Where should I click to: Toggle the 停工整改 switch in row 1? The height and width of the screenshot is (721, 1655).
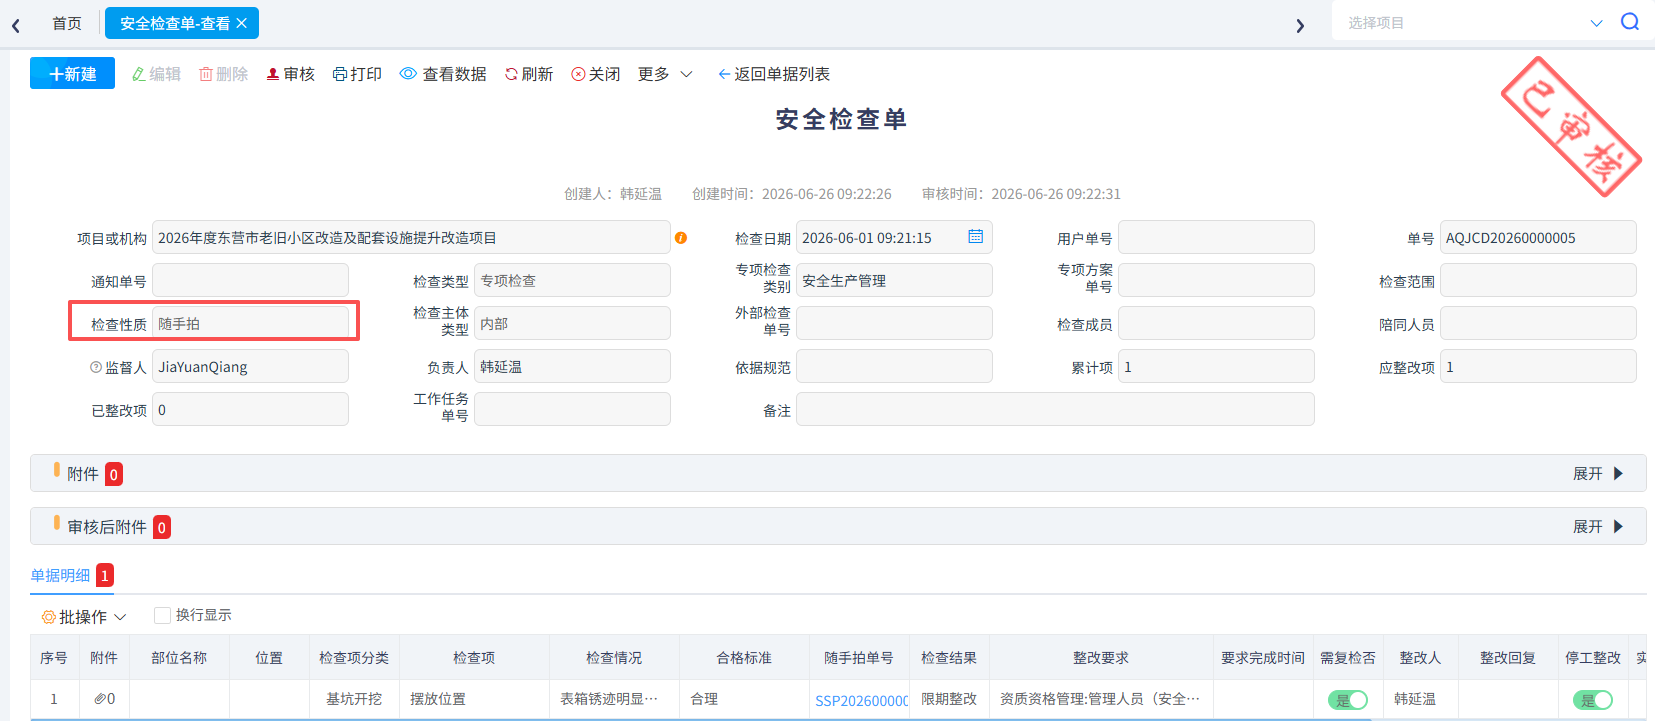pyautogui.click(x=1592, y=700)
